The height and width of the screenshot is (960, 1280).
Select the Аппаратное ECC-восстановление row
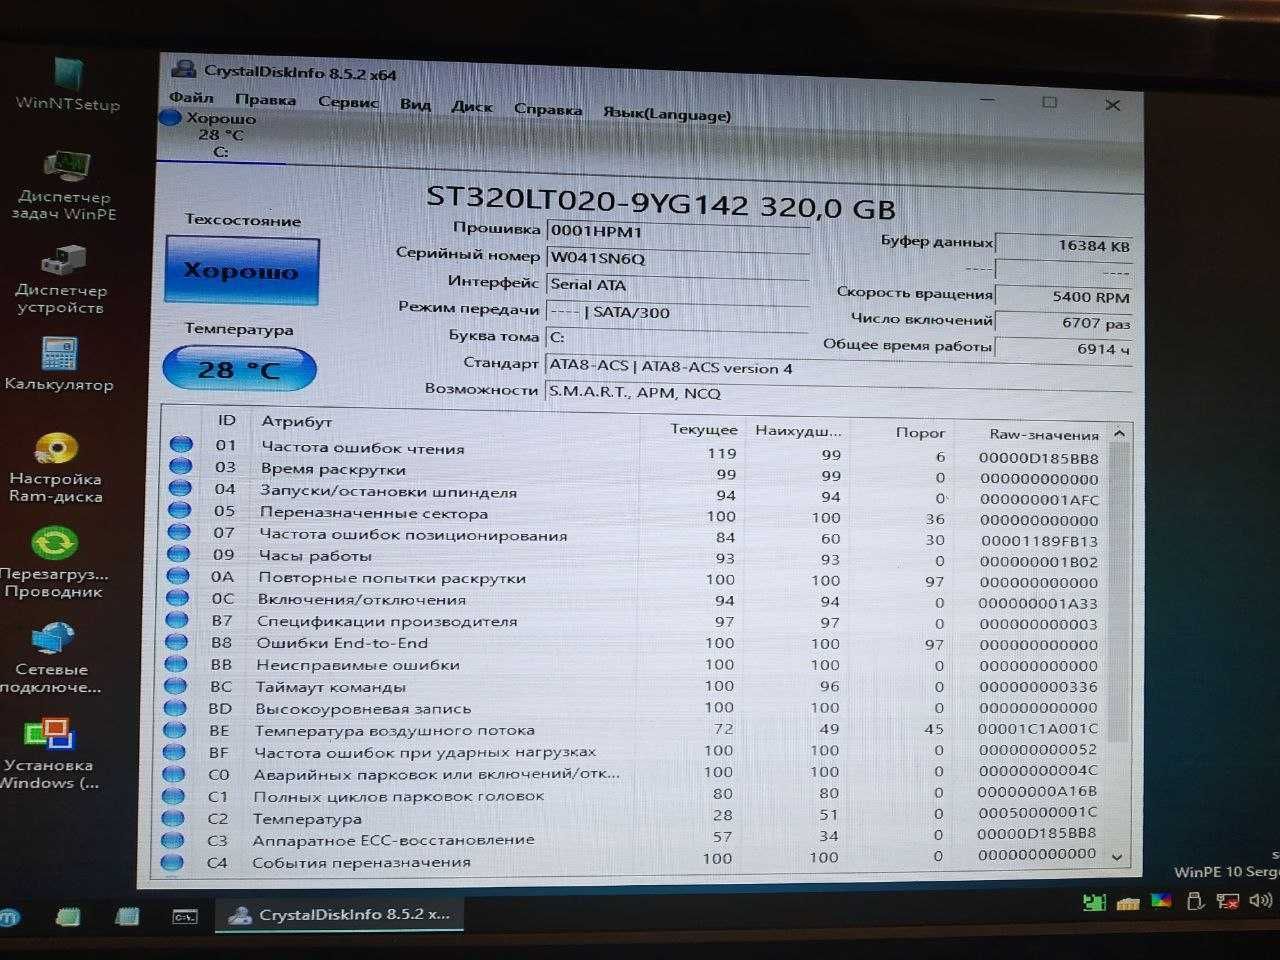[632, 838]
